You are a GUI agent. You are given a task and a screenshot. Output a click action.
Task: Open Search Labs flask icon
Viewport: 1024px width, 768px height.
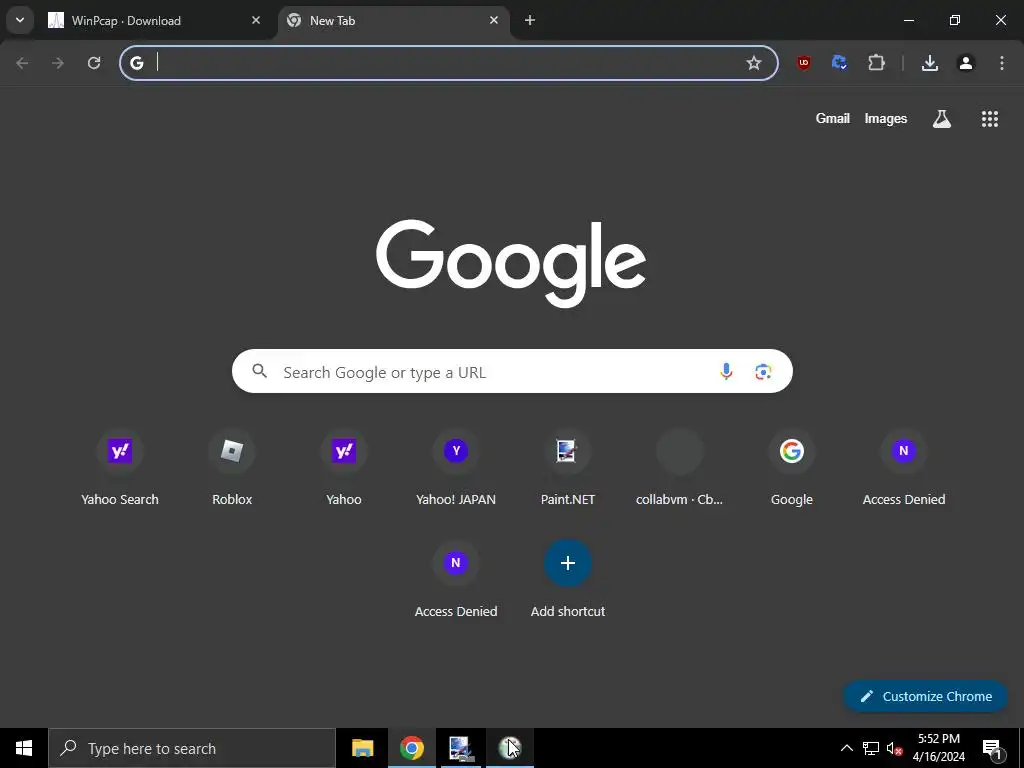tap(941, 118)
